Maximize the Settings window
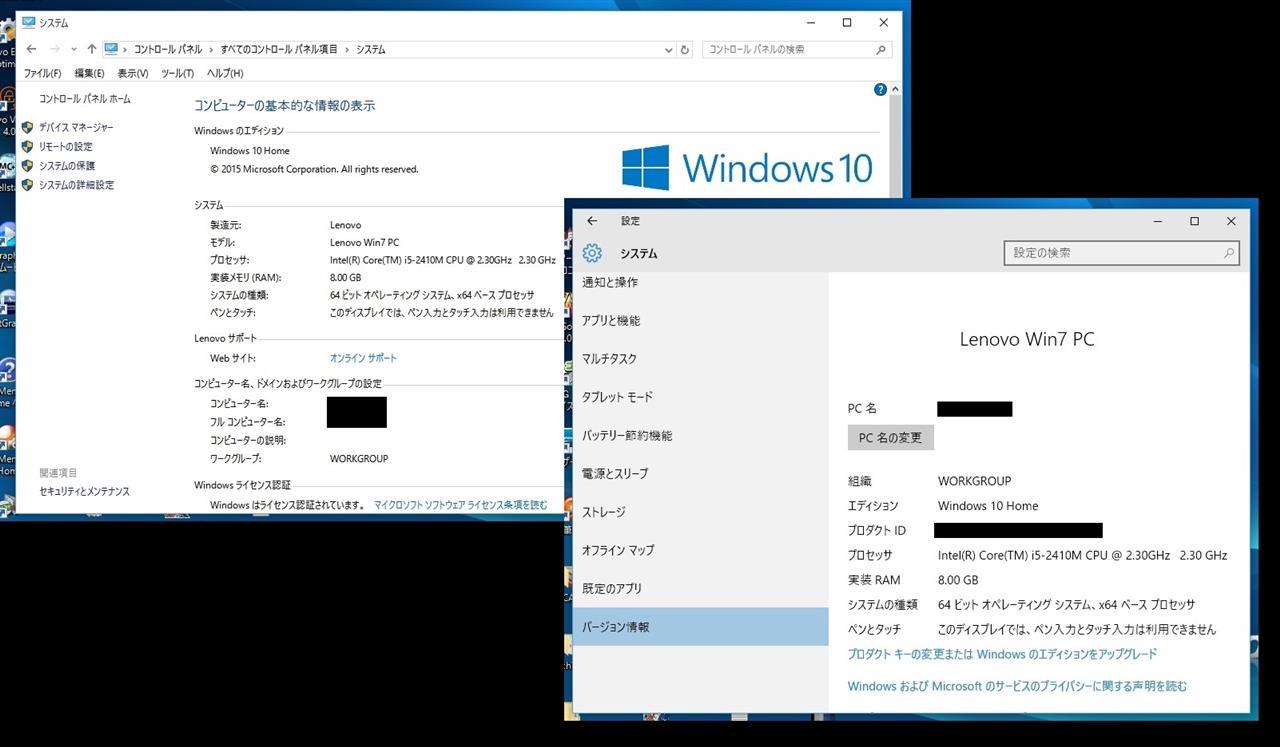The image size is (1280, 747). click(x=1194, y=221)
